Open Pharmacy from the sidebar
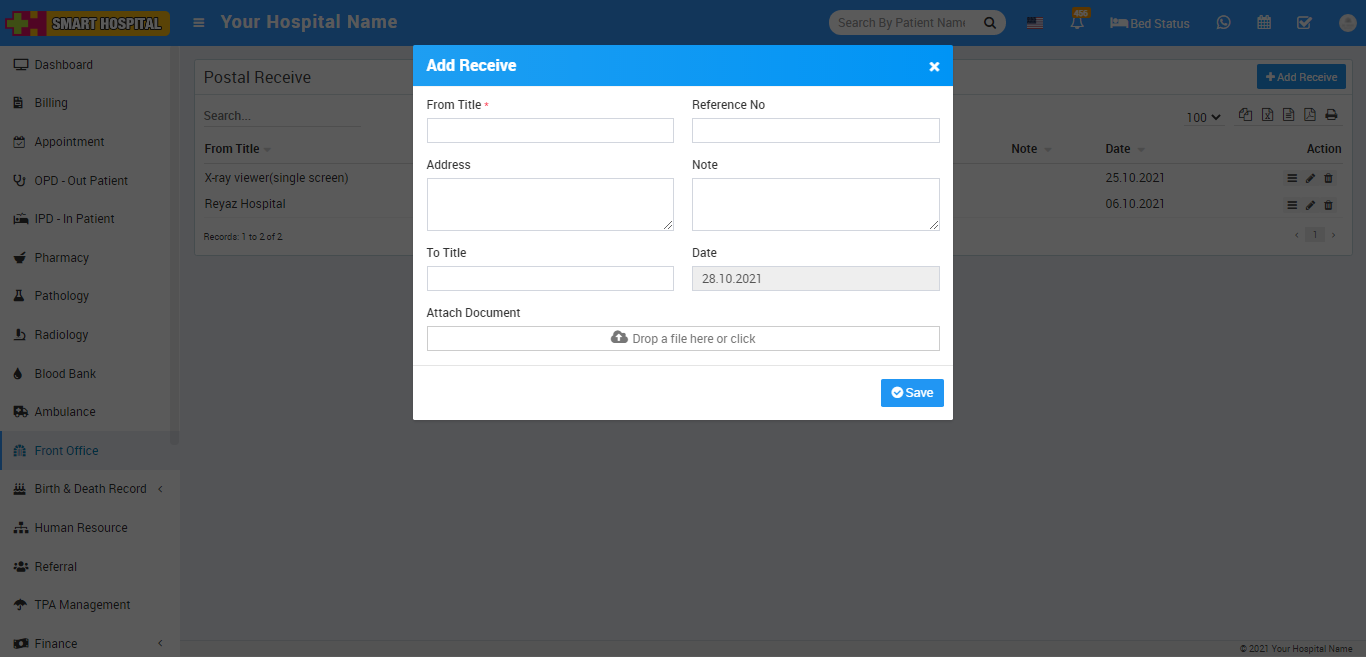Screen dimensions: 1366x657 61,258
